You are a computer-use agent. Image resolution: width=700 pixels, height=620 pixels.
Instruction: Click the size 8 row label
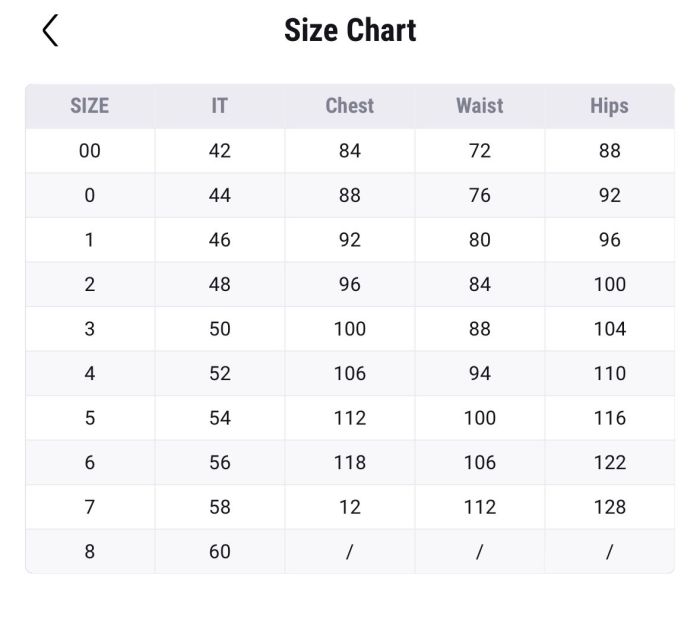click(x=90, y=551)
